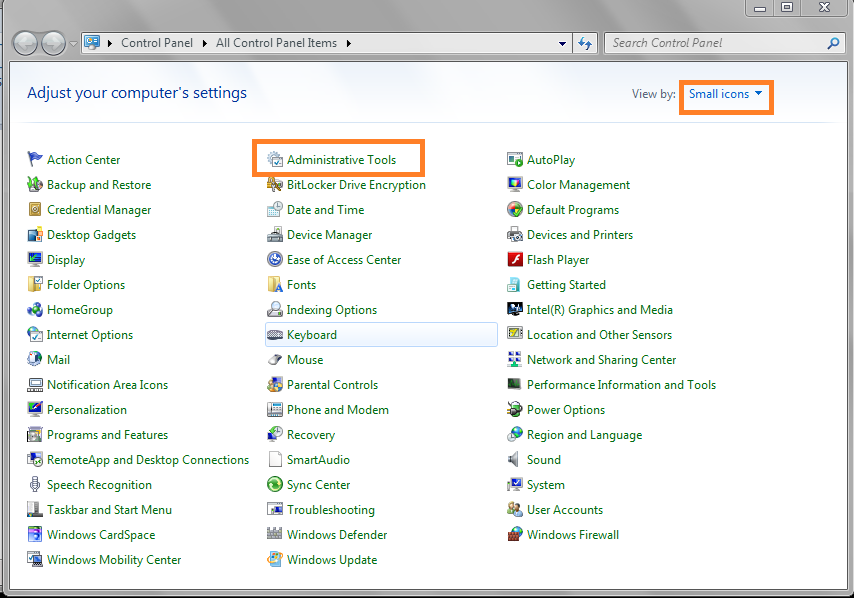Open Devices and Printers link
This screenshot has width=854, height=598.
pyautogui.click(x=580, y=235)
